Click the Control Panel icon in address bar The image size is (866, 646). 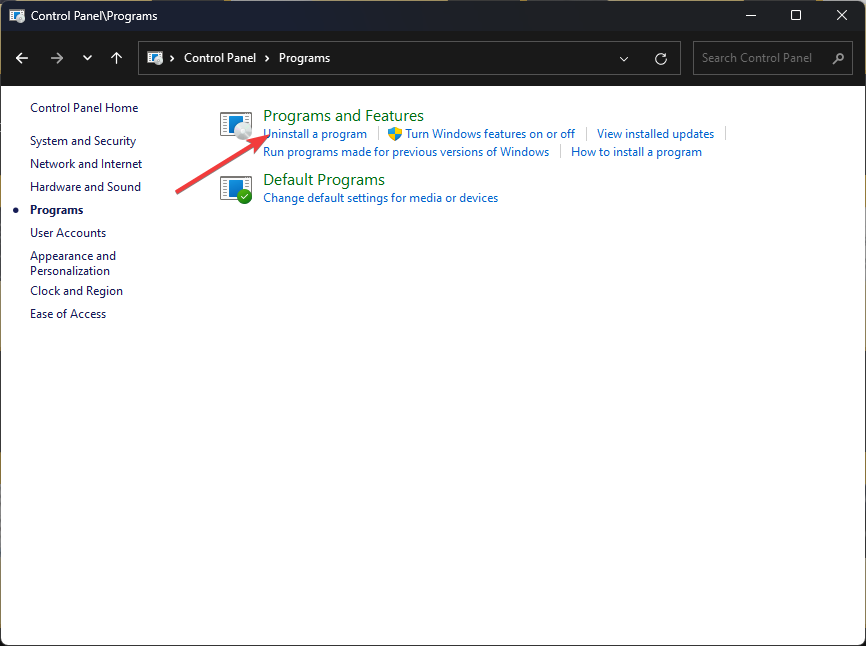(x=155, y=58)
